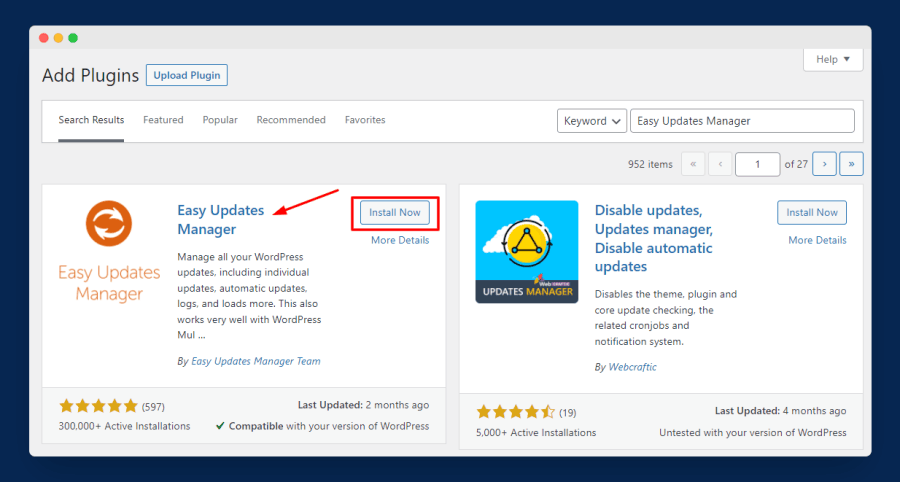Install Easy Updates Manager plugin now
The width and height of the screenshot is (900, 482).
pyautogui.click(x=395, y=212)
